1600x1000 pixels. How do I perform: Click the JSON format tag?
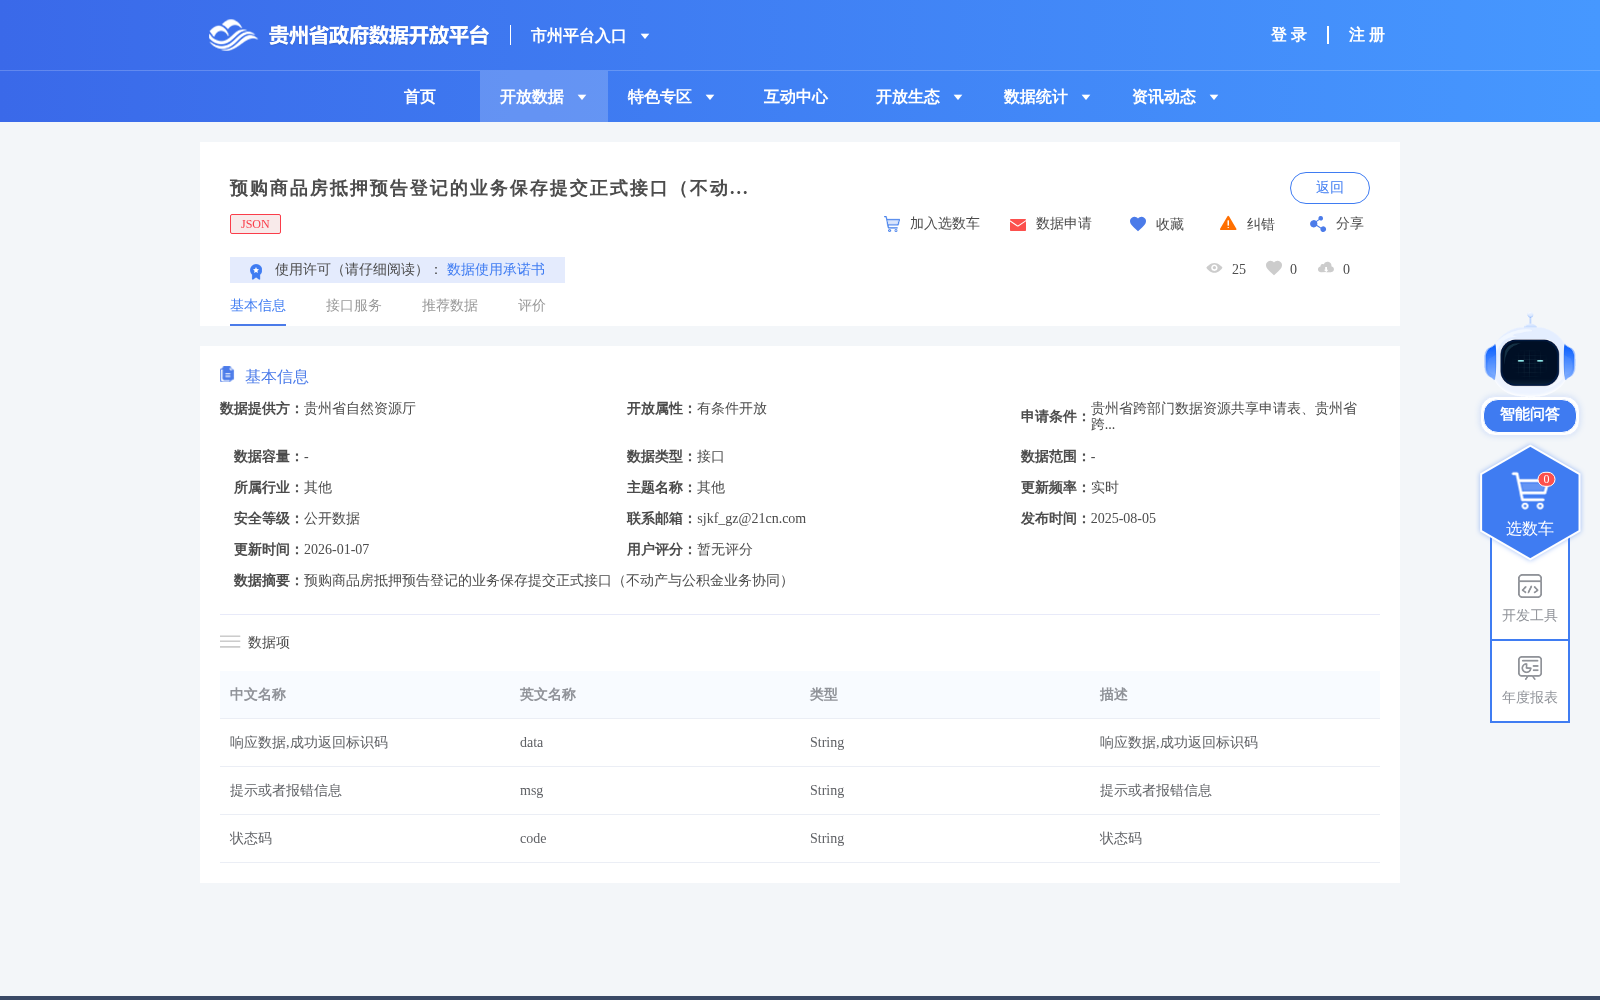(255, 224)
